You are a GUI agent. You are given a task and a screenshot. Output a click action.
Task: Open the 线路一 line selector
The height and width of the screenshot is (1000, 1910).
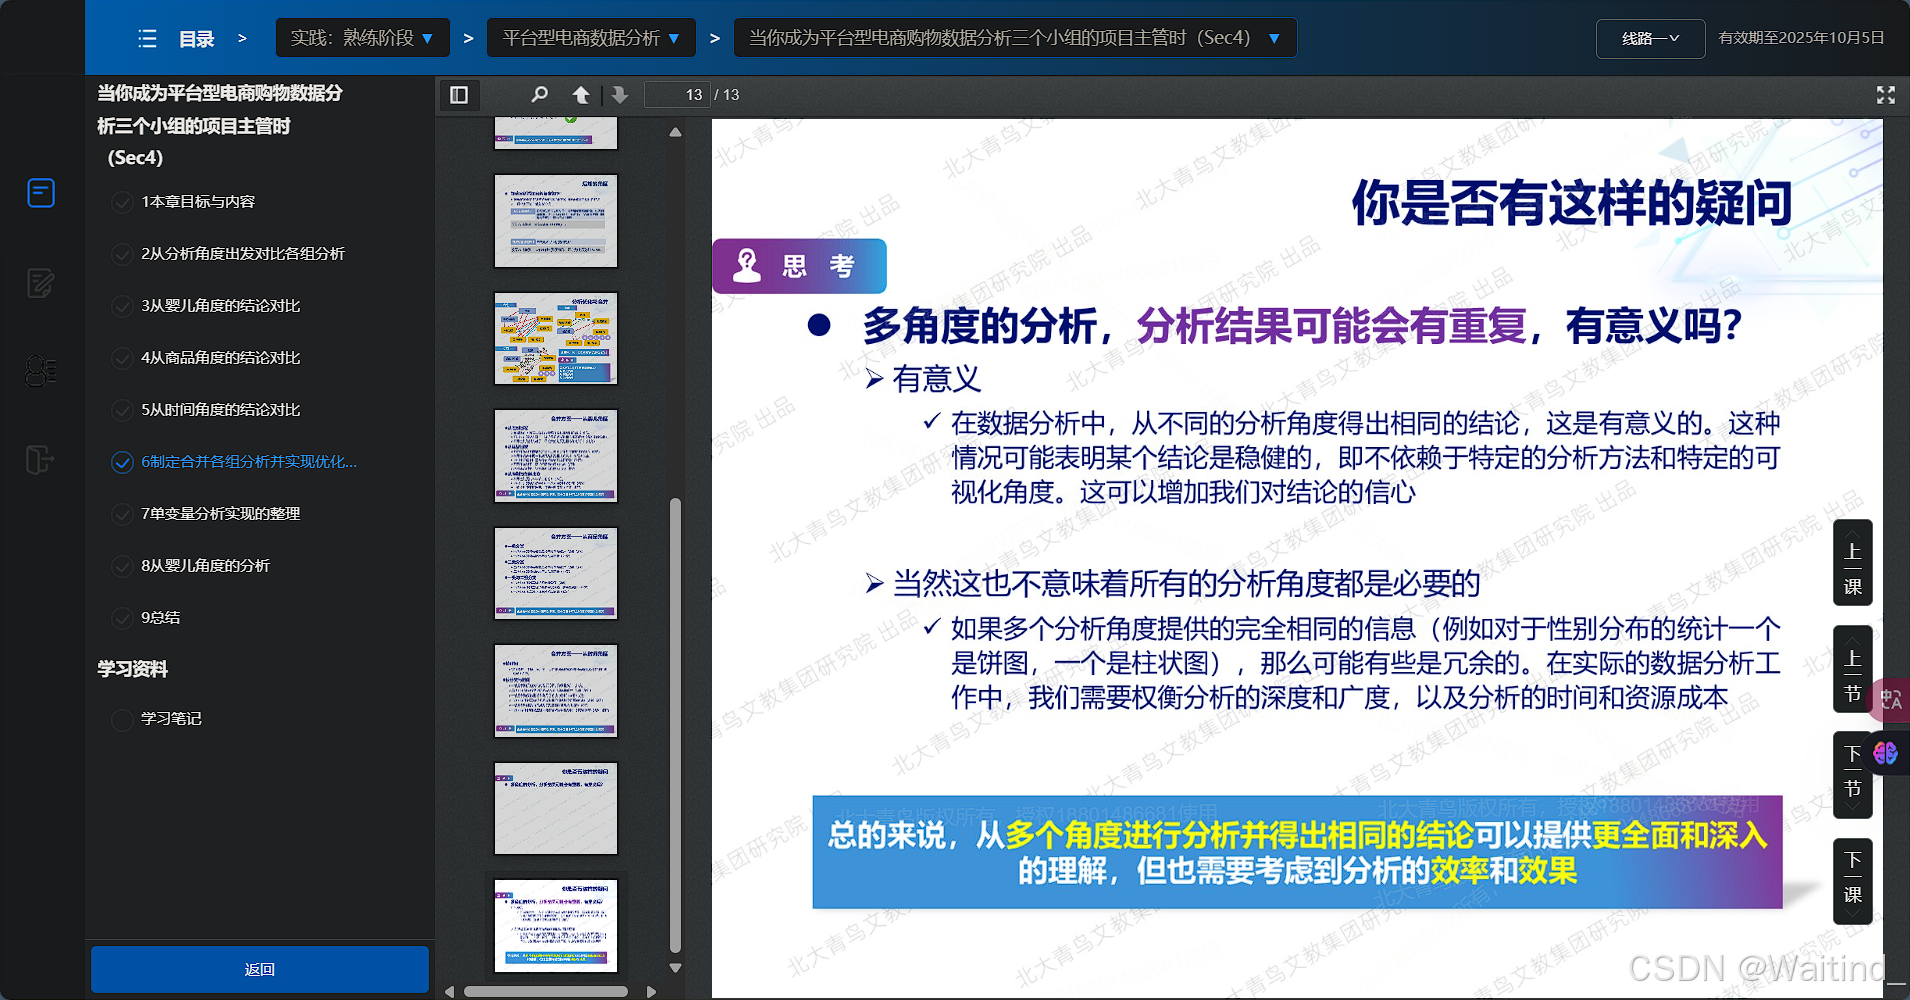point(1650,38)
